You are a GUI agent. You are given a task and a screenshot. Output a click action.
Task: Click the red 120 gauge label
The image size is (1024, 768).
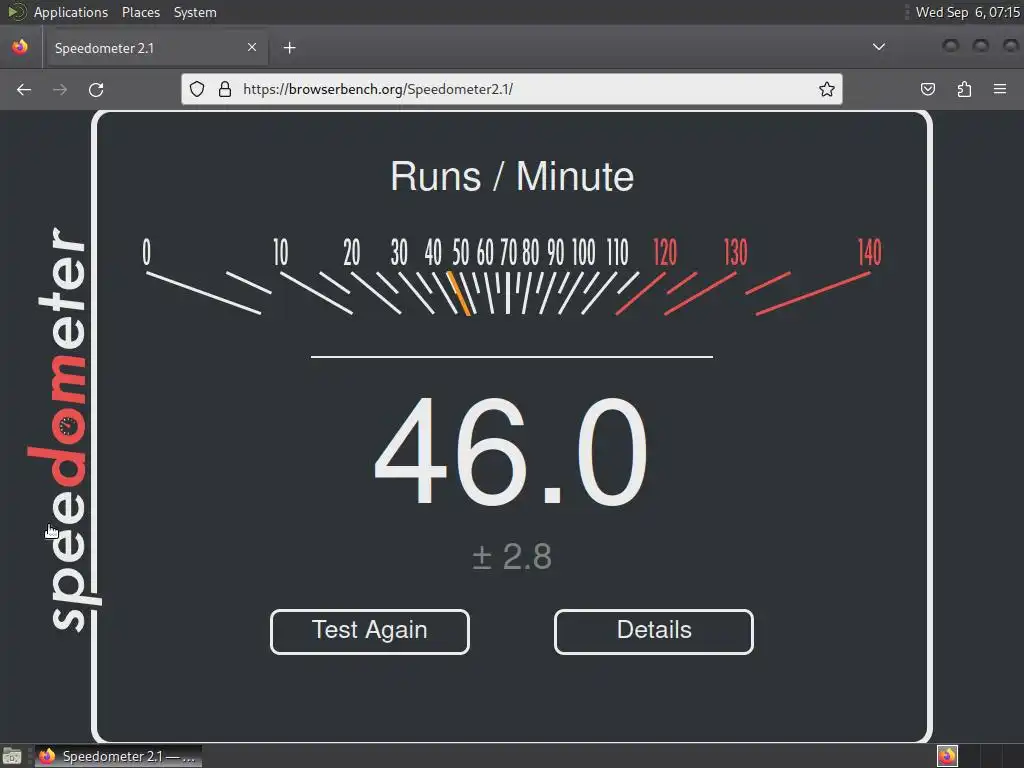pos(665,252)
